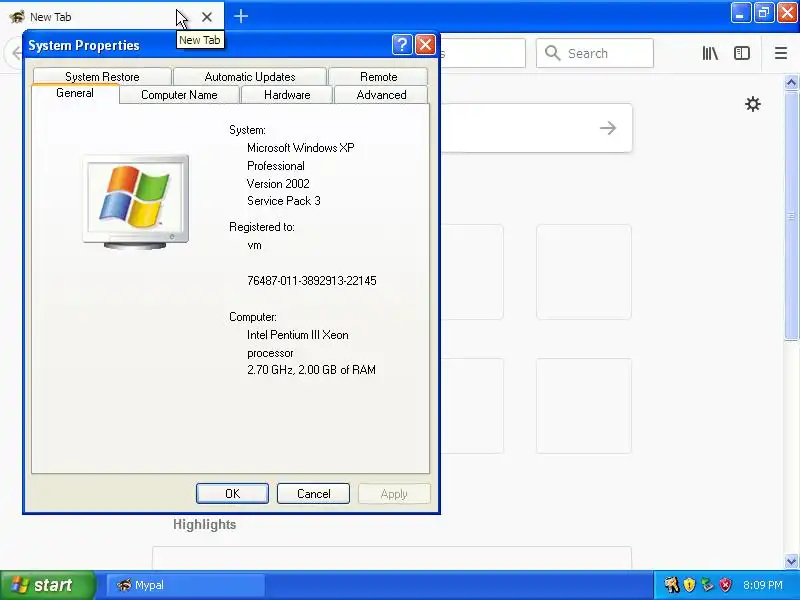
Task: Open the Hardware tab
Action: pos(287,95)
